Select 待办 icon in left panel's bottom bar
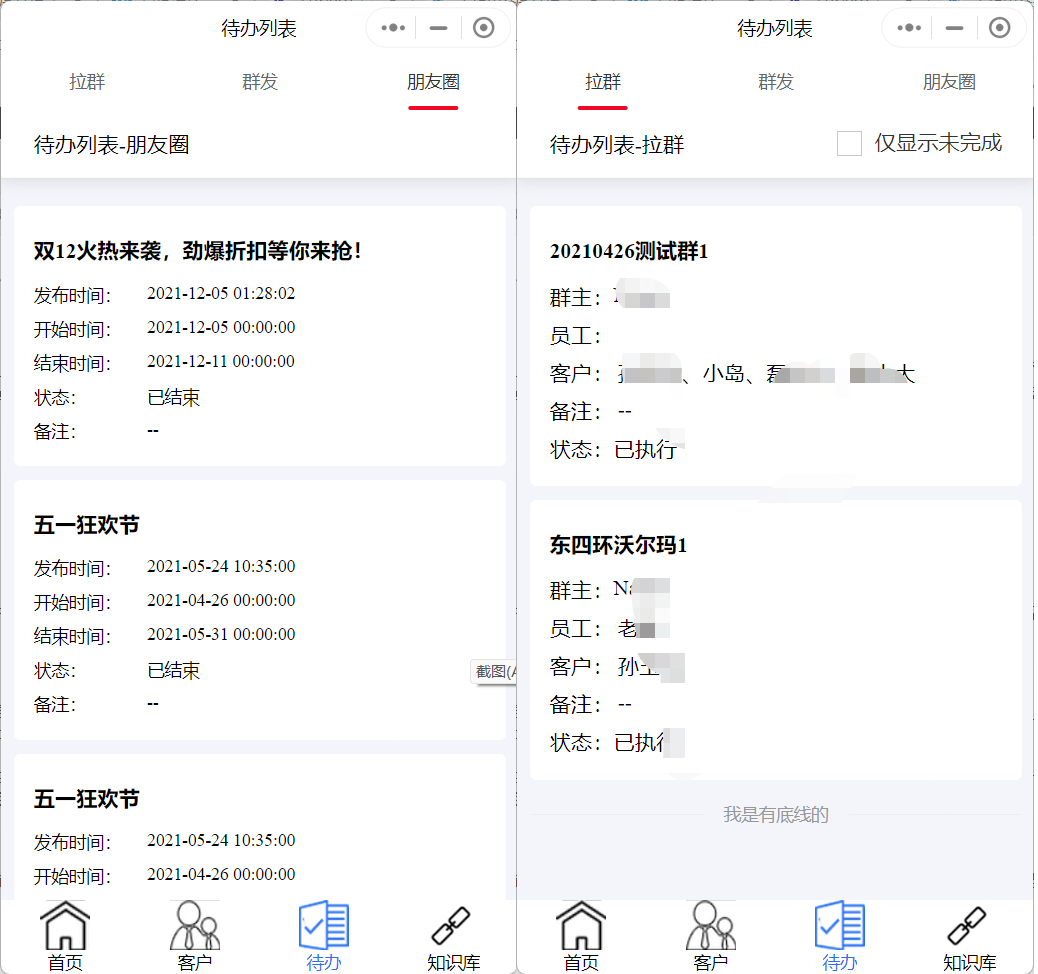This screenshot has height=974, width=1038. pos(323,935)
